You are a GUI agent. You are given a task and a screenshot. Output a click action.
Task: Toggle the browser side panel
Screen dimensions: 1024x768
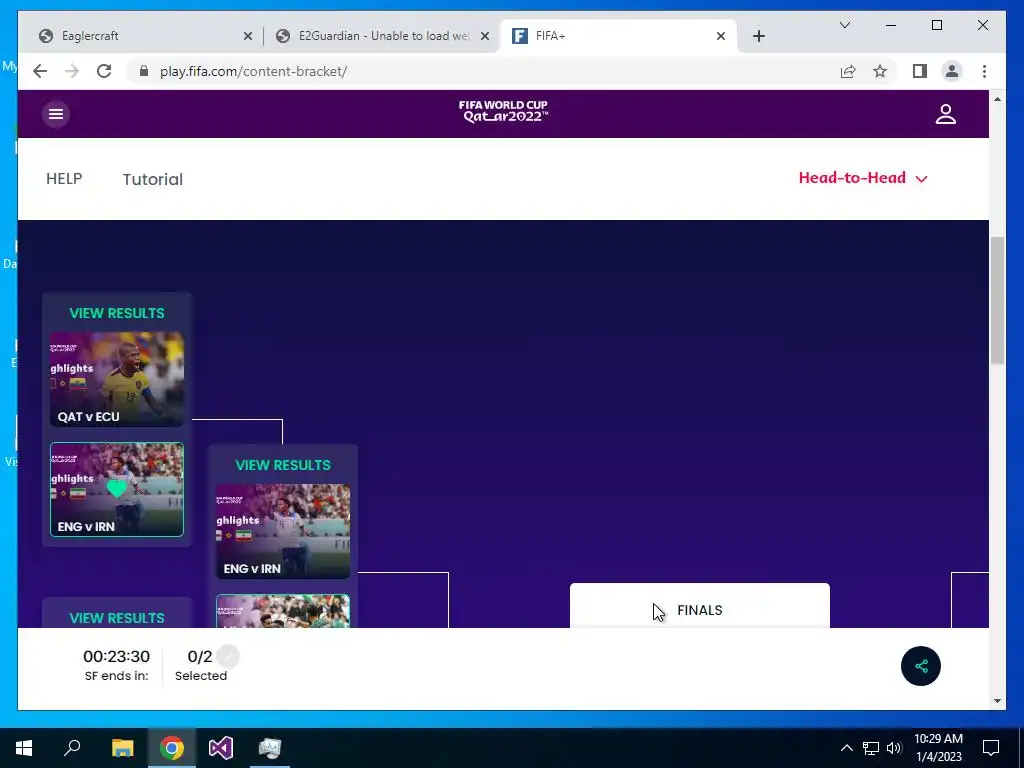coord(920,71)
